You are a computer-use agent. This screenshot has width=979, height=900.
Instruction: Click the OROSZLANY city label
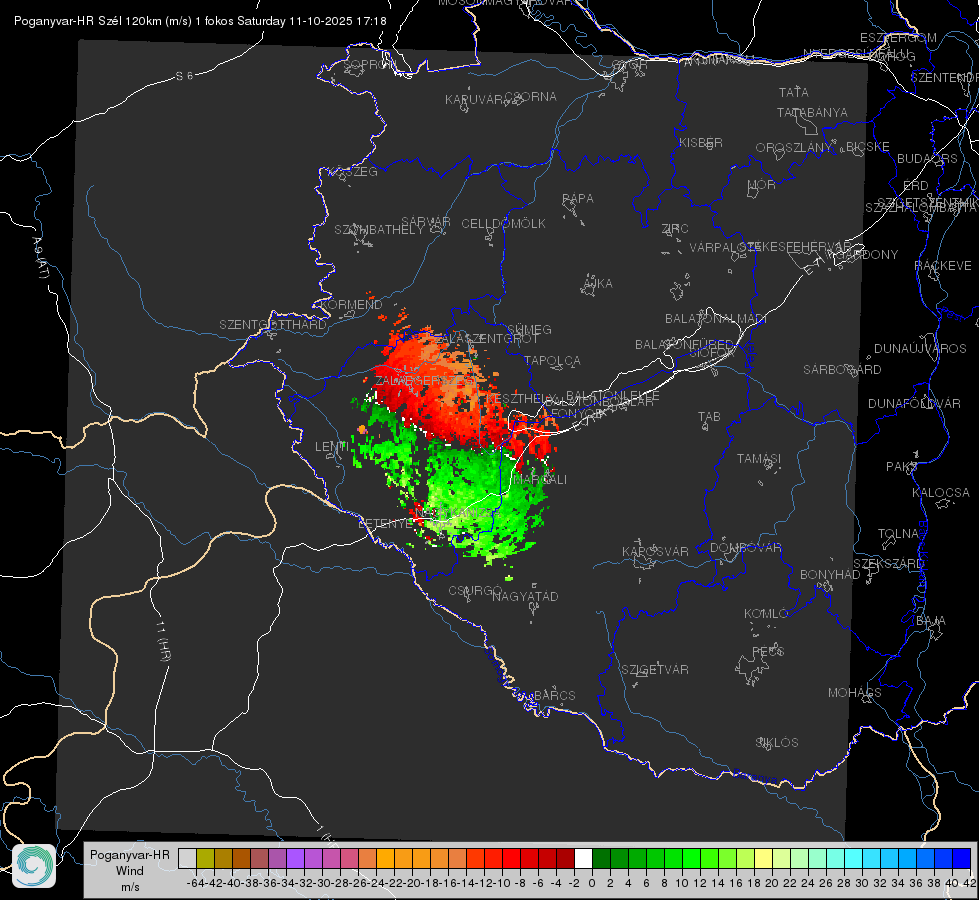(x=794, y=148)
